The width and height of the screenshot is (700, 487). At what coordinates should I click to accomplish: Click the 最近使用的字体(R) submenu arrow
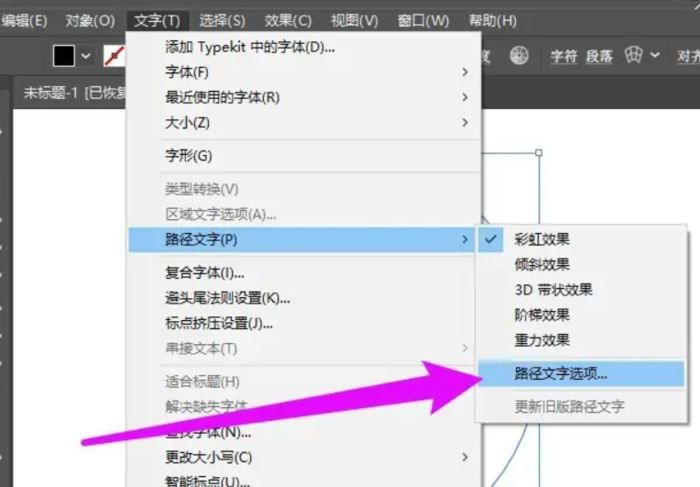click(465, 97)
